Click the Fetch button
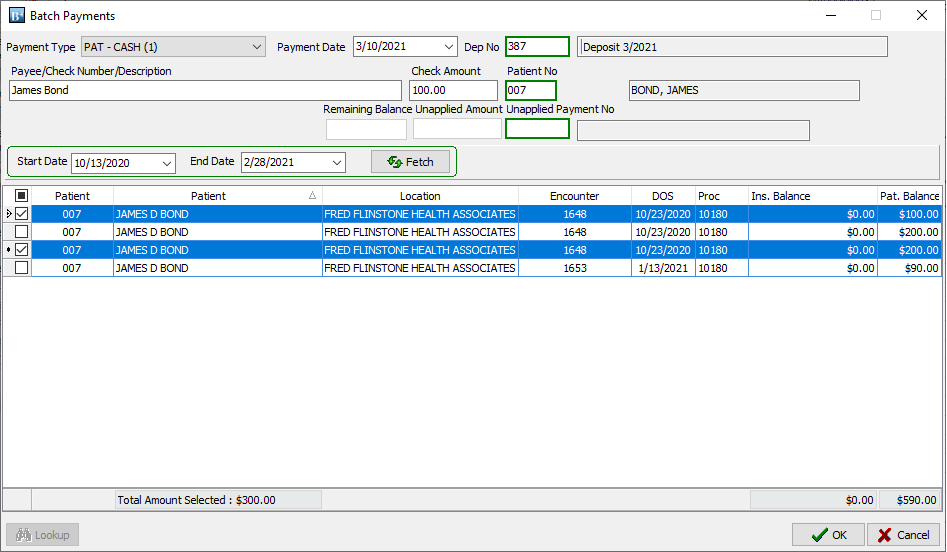This screenshot has width=947, height=552. click(x=410, y=162)
